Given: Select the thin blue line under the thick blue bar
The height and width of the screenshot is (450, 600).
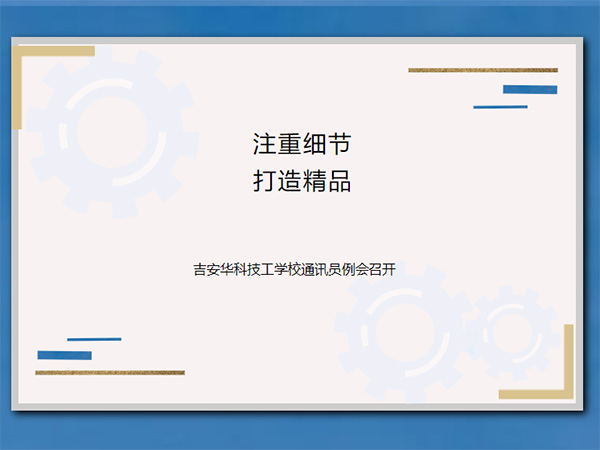Looking at the screenshot, I should pyautogui.click(x=500, y=106).
